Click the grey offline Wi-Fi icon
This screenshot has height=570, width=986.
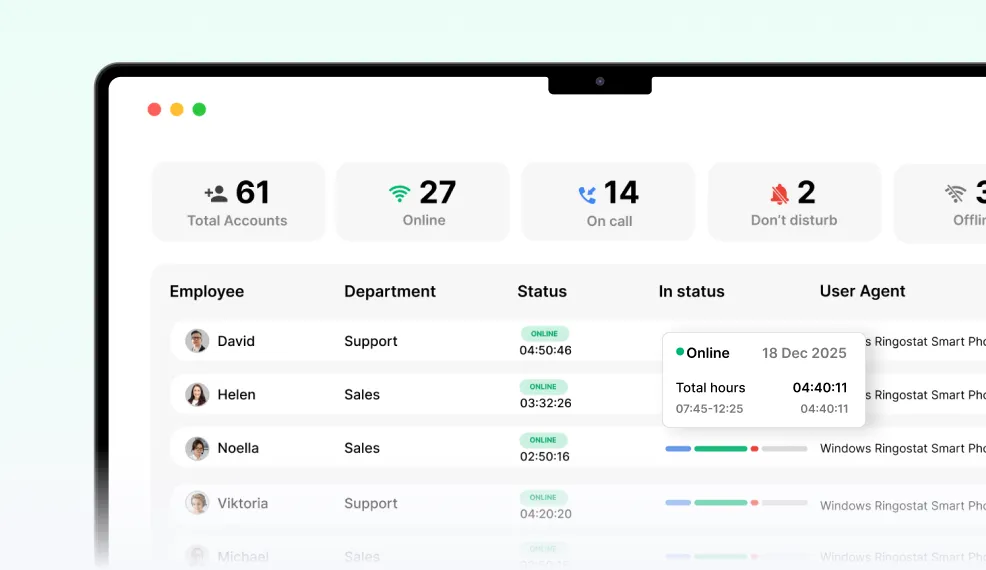[955, 194]
